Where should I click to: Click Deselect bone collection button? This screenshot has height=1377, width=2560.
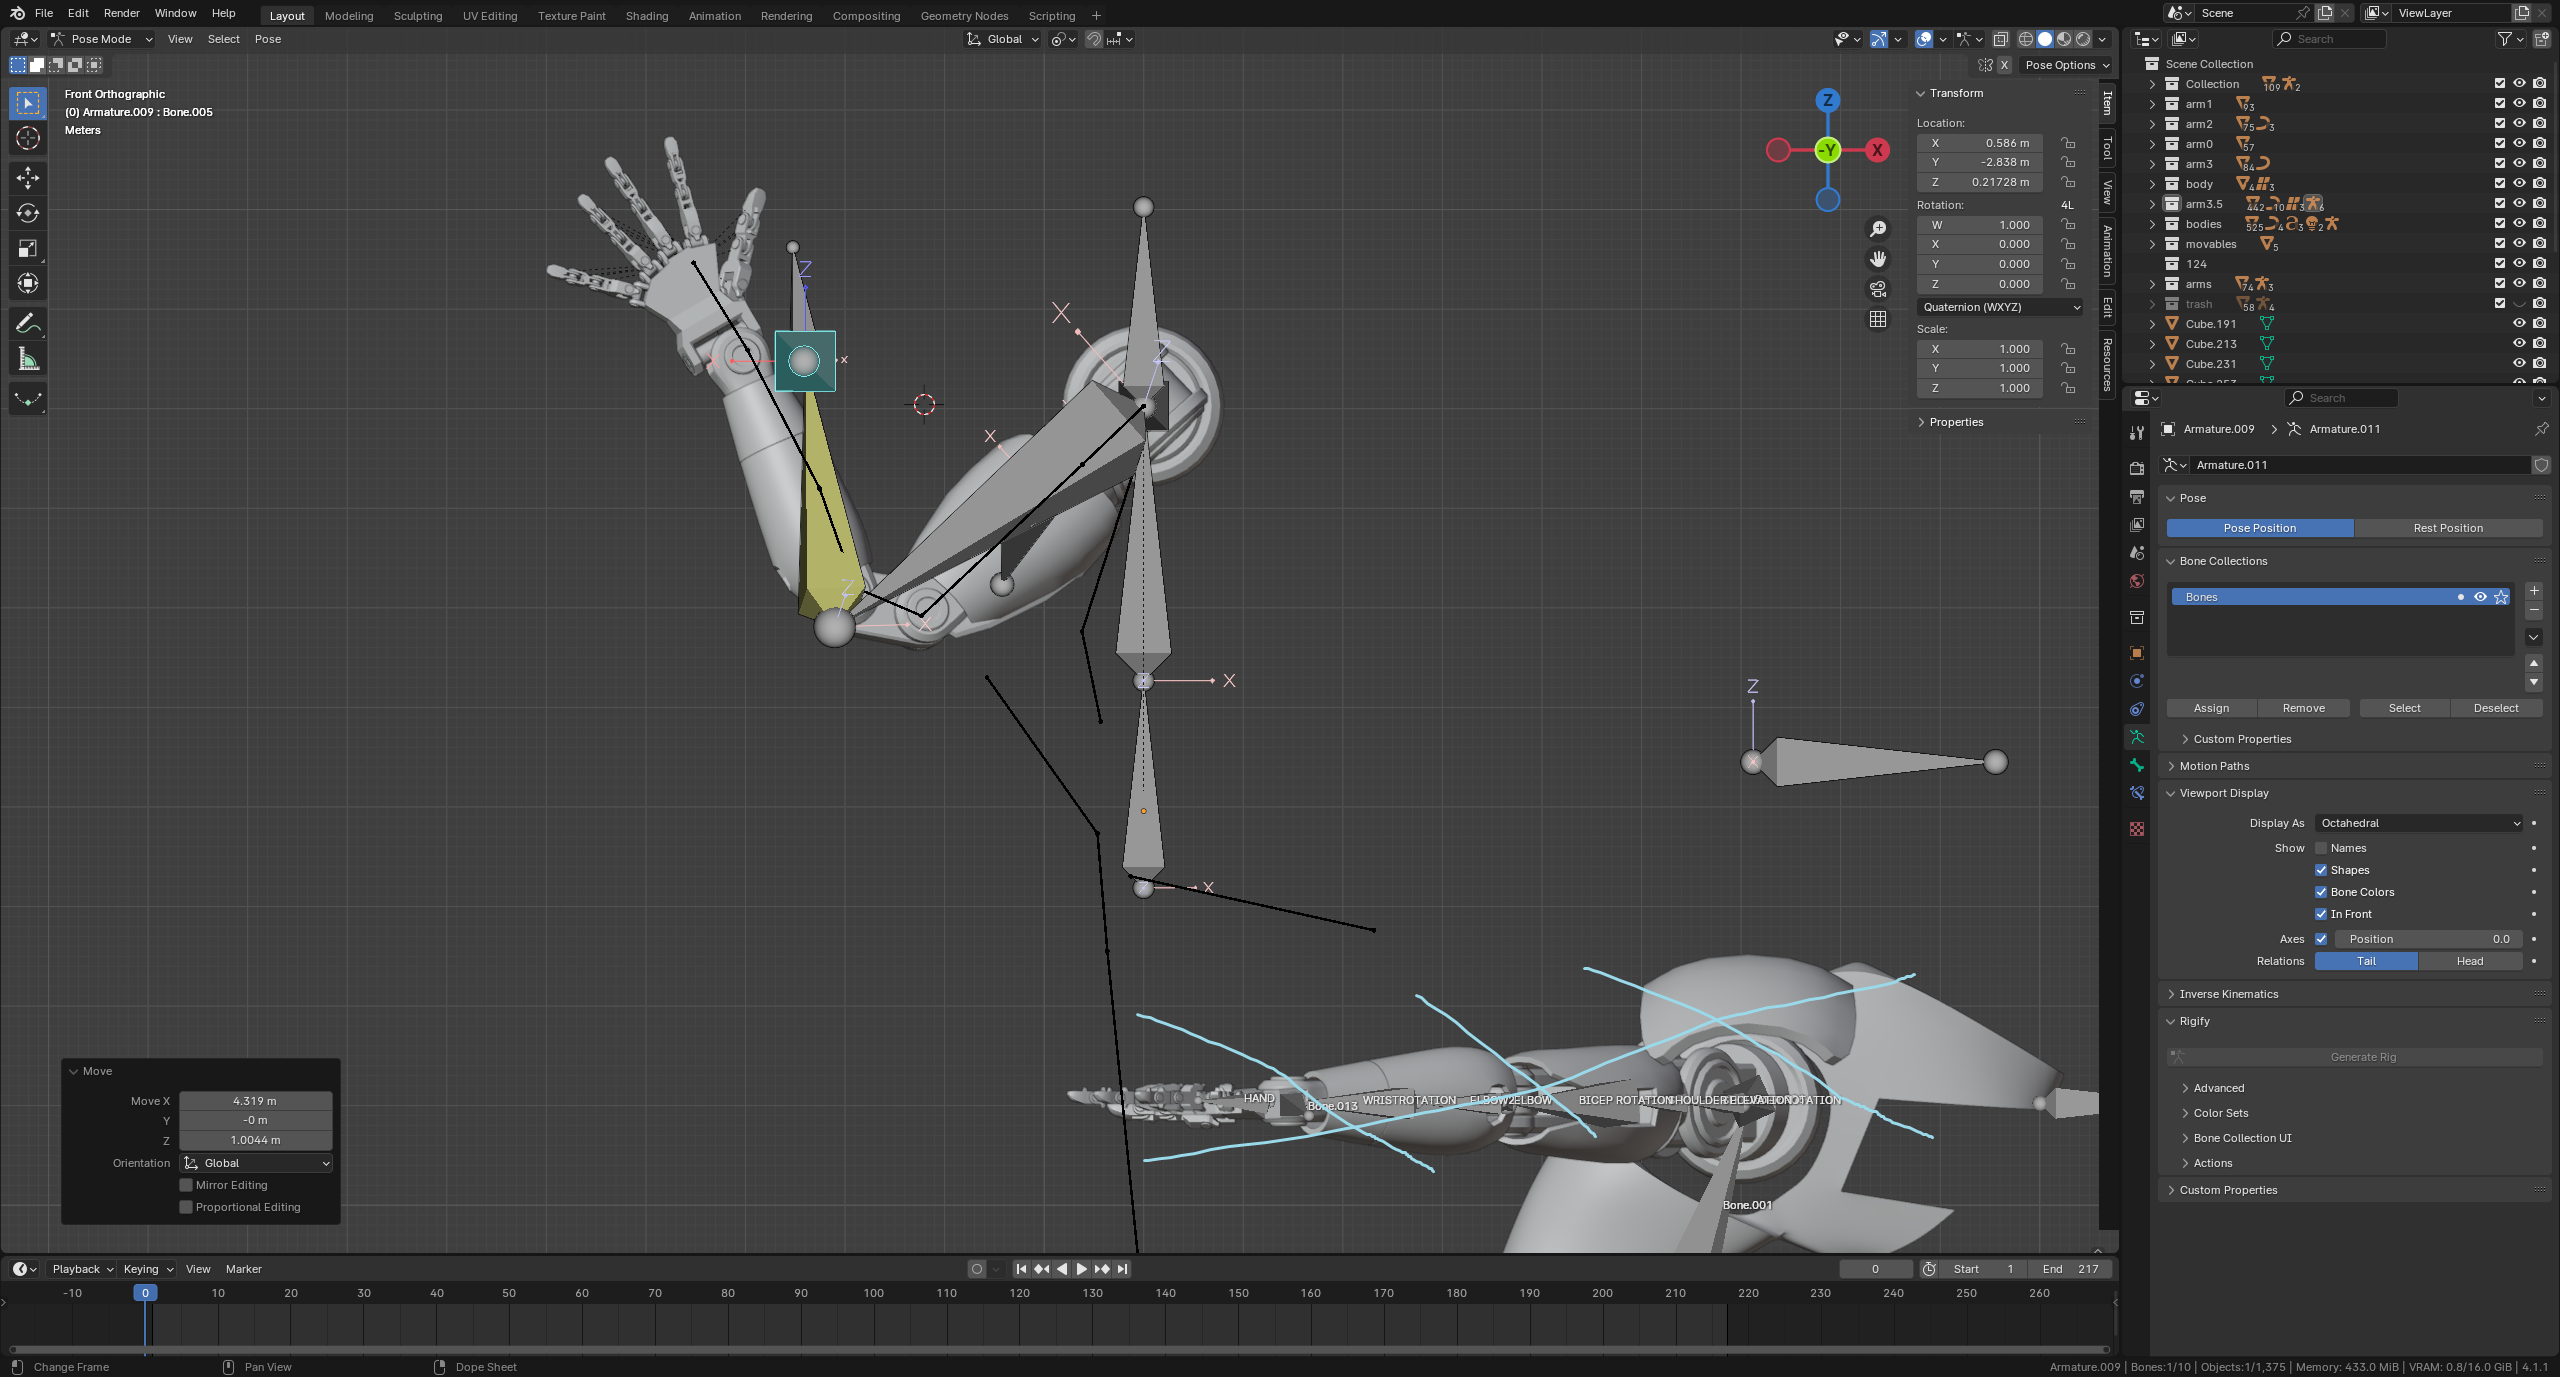[2496, 708]
